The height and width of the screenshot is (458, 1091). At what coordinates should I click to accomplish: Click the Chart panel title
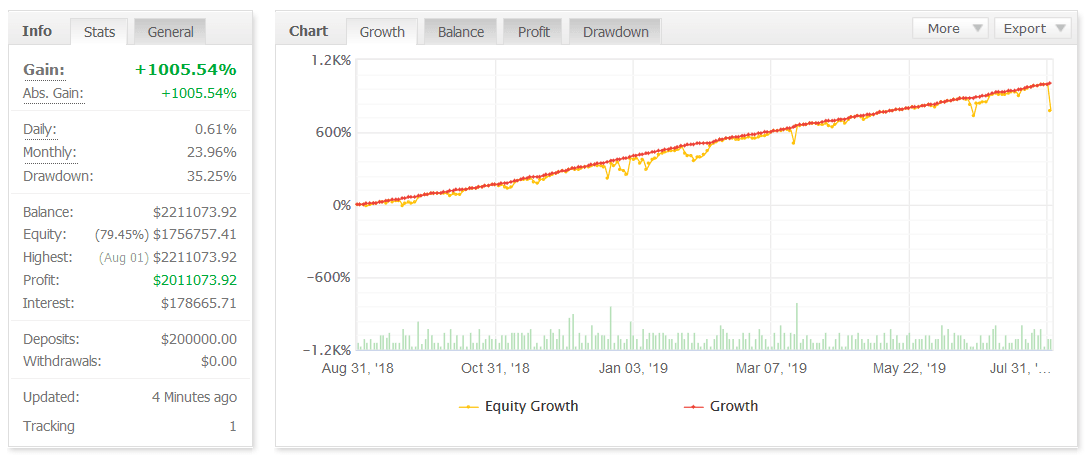308,31
